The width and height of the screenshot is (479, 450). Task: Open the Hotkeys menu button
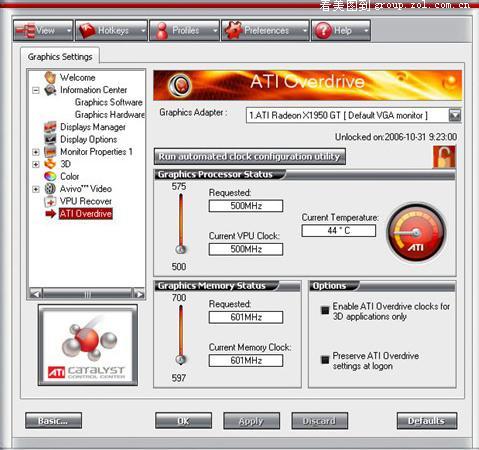click(x=111, y=30)
